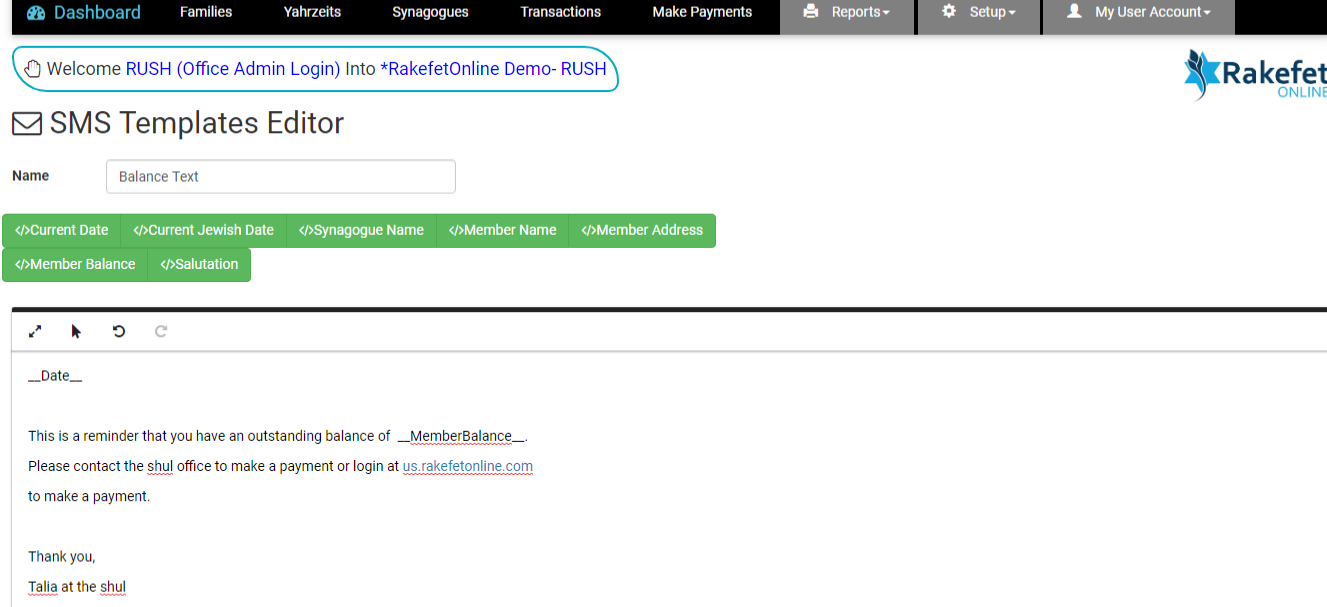Click the printer icon in Reports menu

(811, 12)
